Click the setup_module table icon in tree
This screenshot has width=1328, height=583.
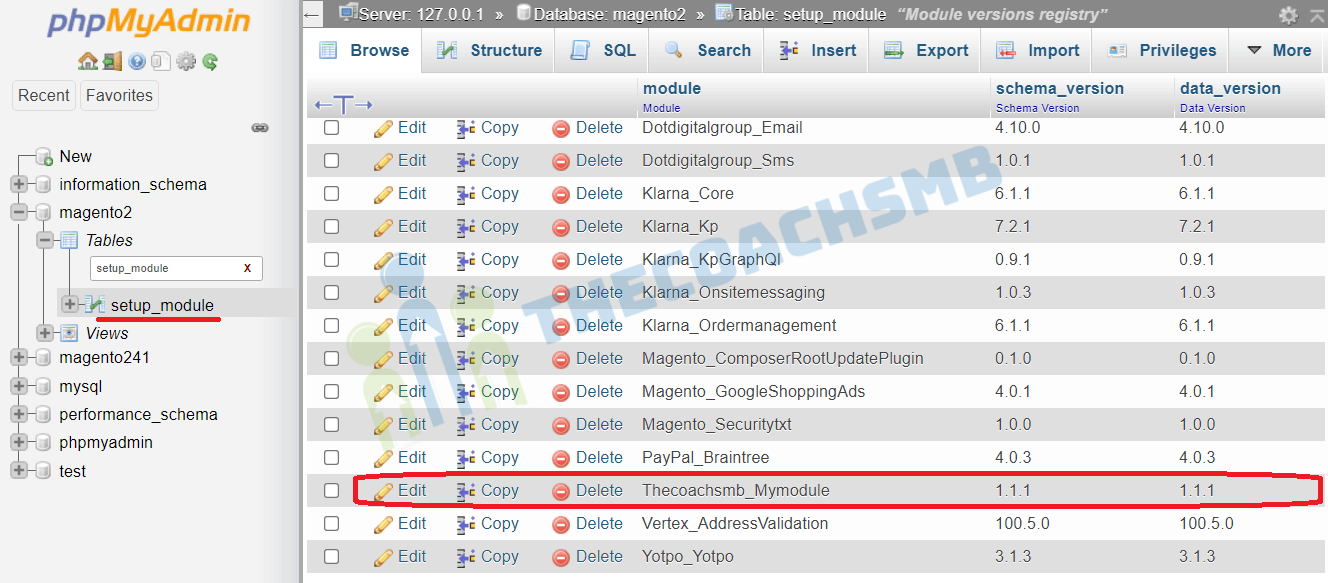pyautogui.click(x=95, y=304)
